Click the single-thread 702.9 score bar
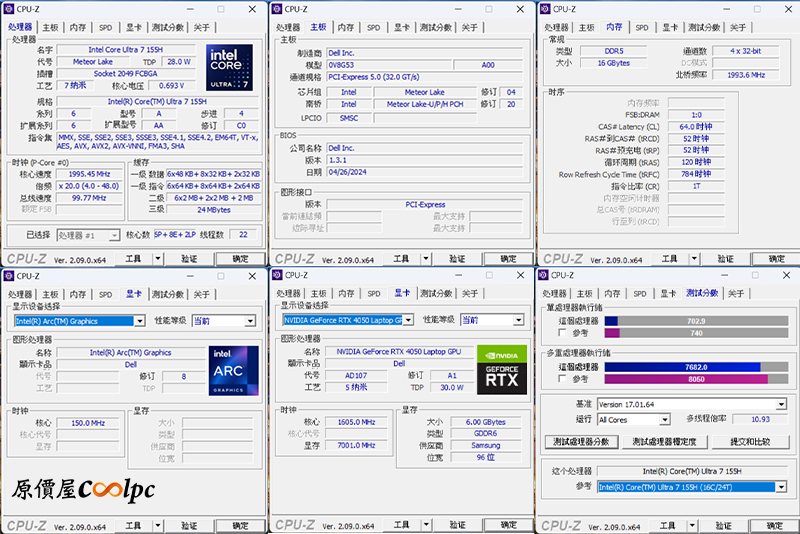This screenshot has height=534, width=800. click(696, 321)
